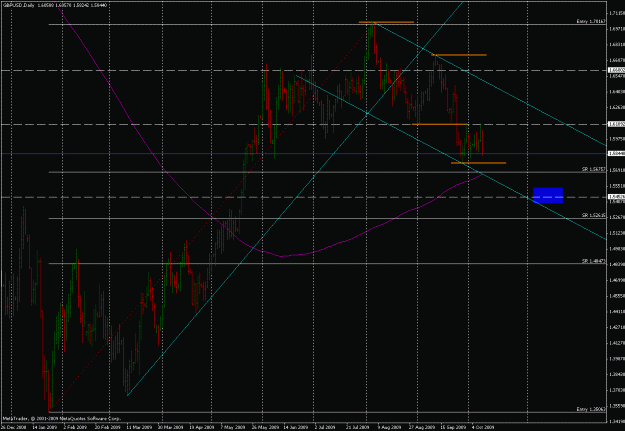The image size is (625, 431).
Task: Click the 2 Jul 2009 date label
Action: tap(325, 427)
